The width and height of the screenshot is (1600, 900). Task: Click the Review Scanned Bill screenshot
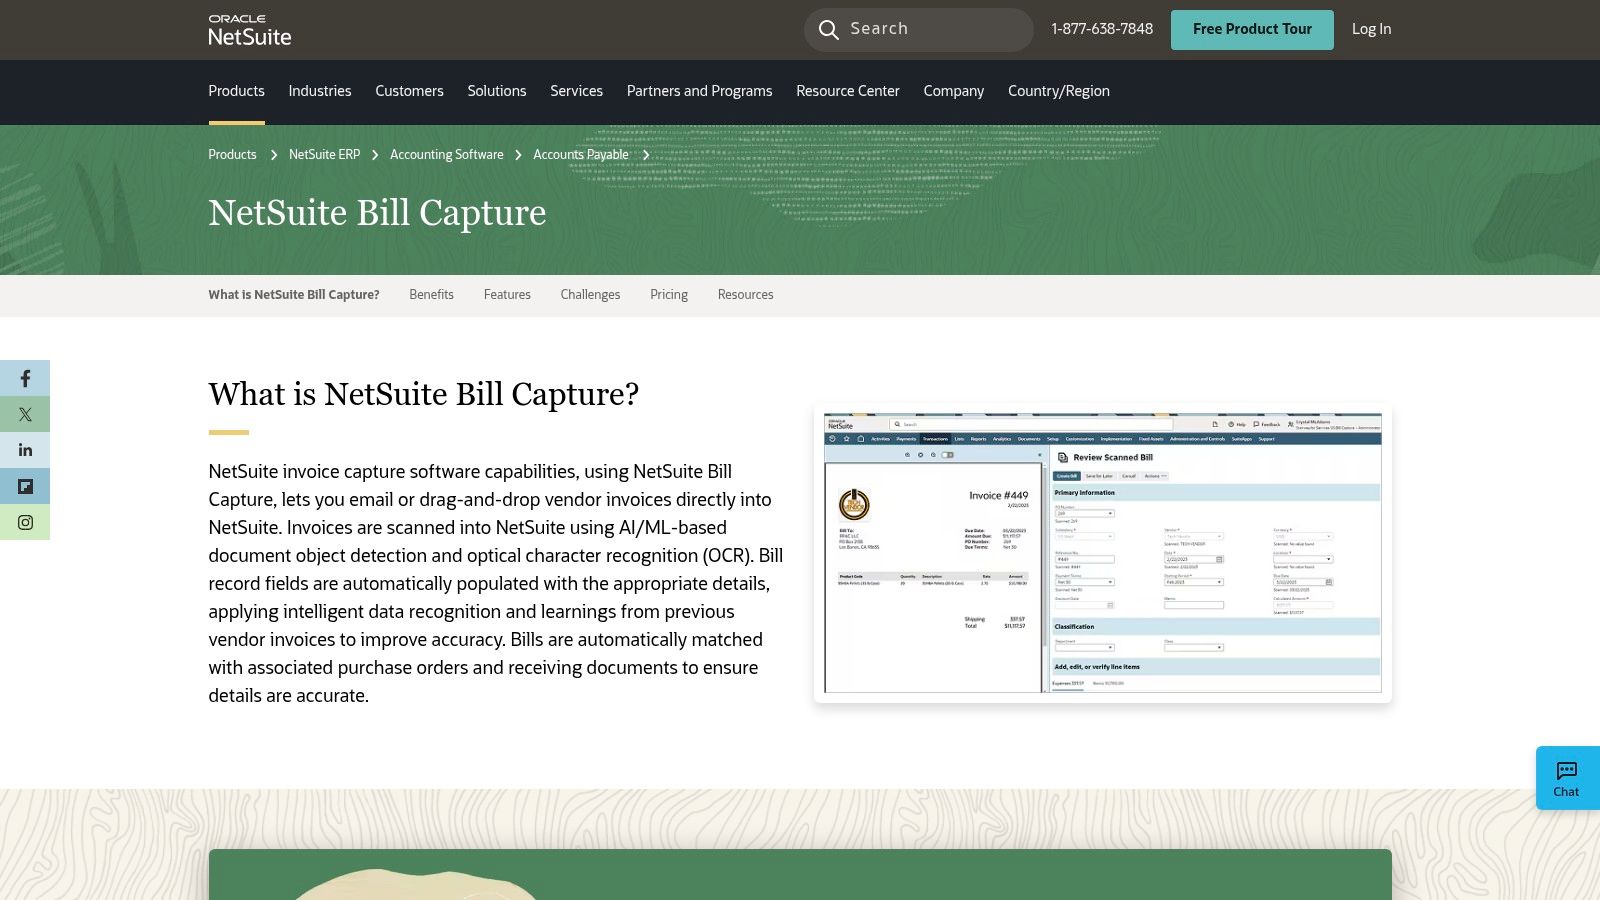pos(1101,553)
